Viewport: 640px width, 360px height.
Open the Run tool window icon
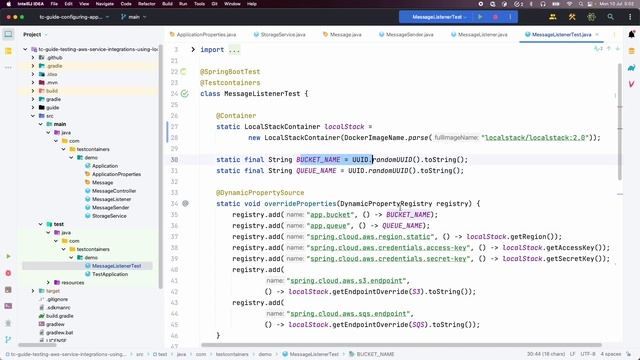pyautogui.click(x=8, y=256)
